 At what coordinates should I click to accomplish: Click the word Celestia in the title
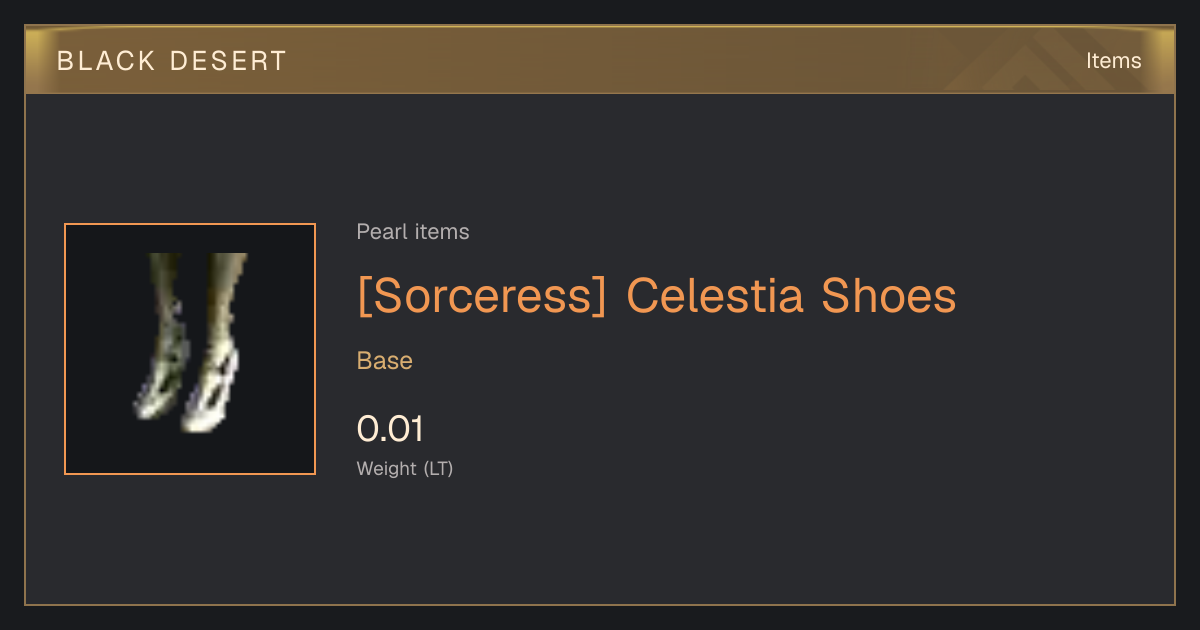pyautogui.click(x=715, y=297)
